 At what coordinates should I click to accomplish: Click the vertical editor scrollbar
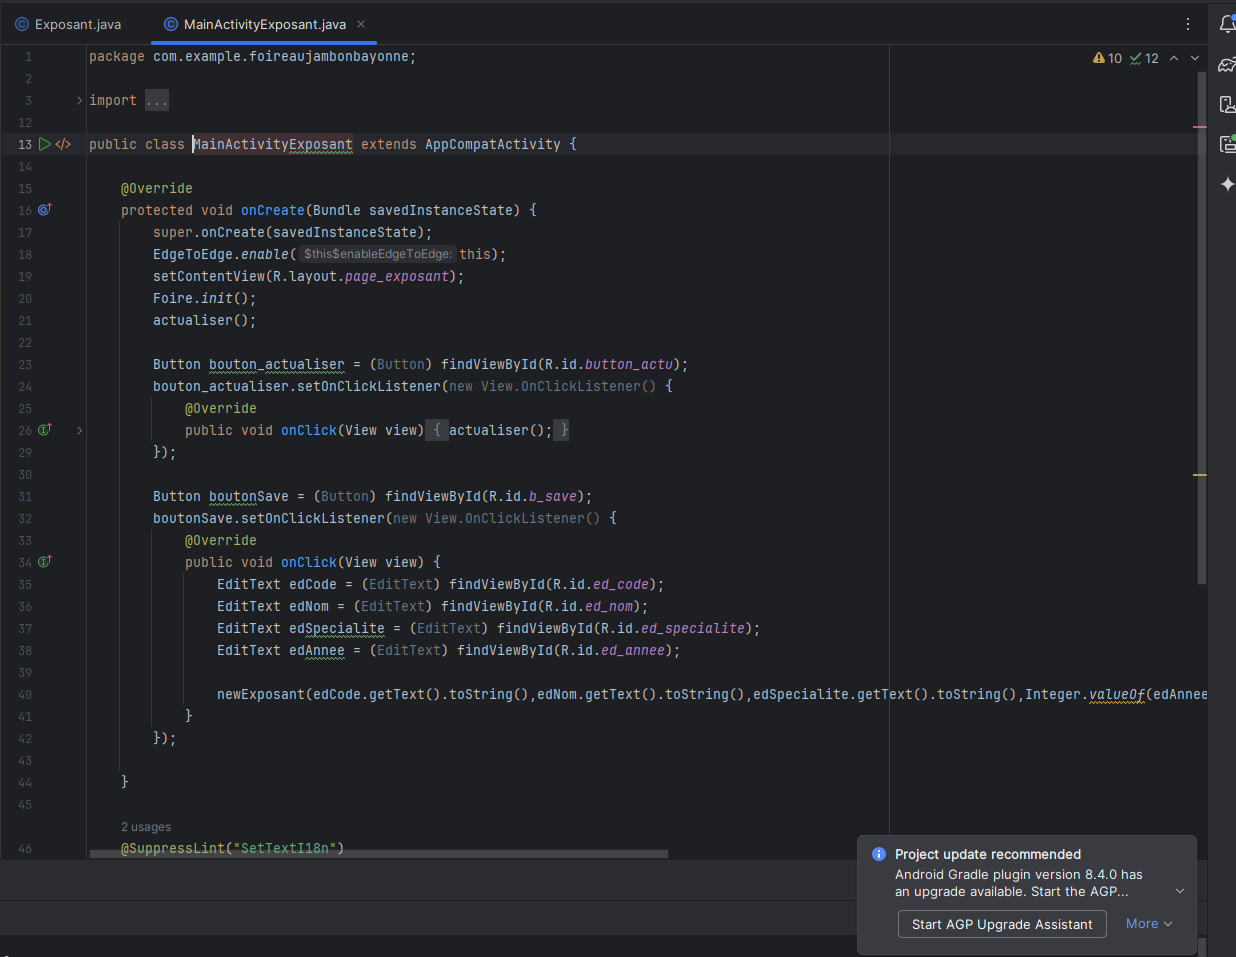coord(1202,328)
